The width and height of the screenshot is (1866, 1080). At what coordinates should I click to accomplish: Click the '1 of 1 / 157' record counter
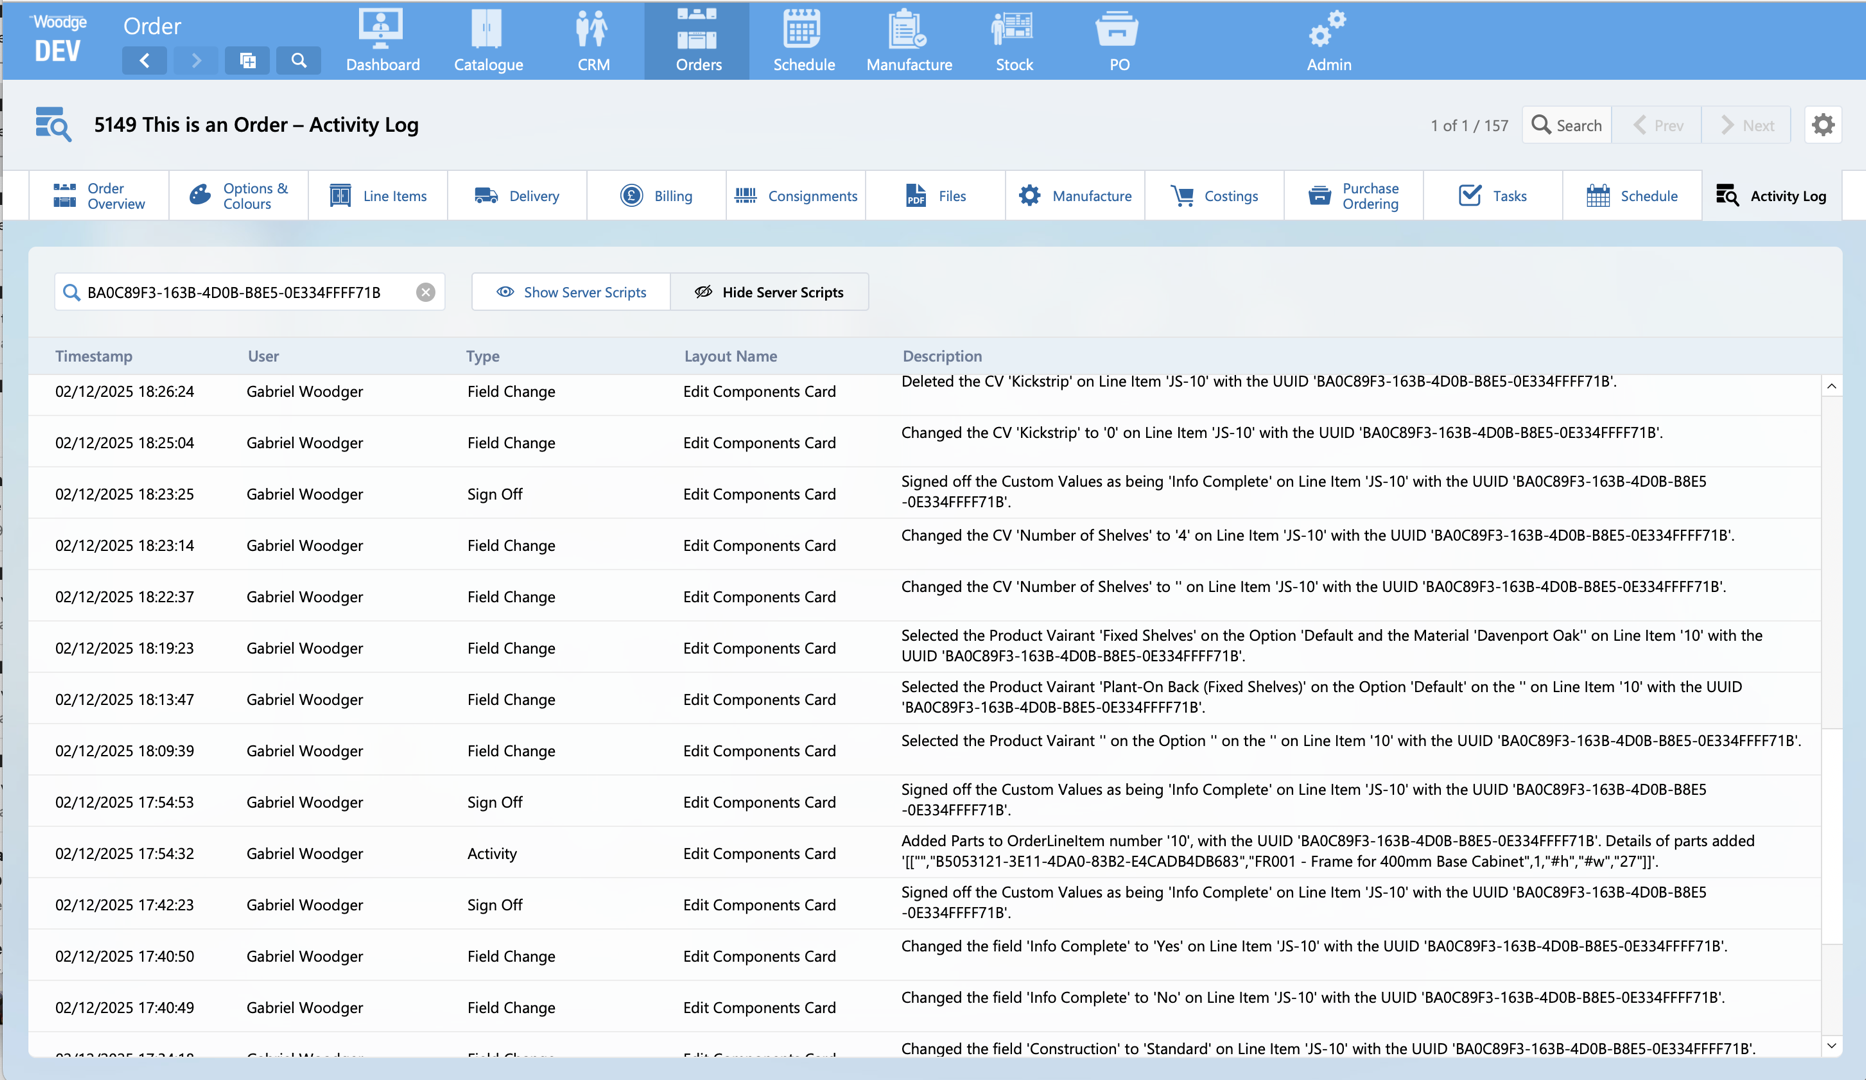point(1469,125)
